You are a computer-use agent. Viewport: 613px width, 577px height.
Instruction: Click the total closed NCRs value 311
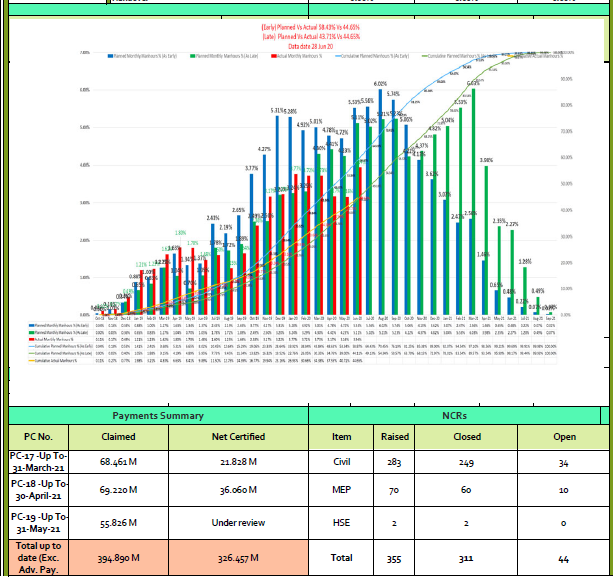pyautogui.click(x=464, y=557)
